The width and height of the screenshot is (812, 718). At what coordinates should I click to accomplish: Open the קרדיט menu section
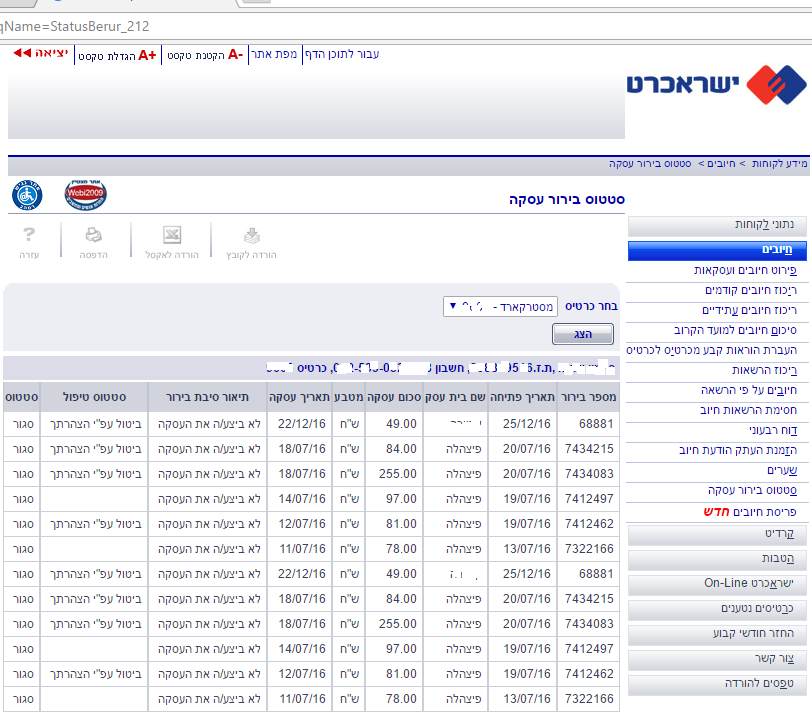717,535
